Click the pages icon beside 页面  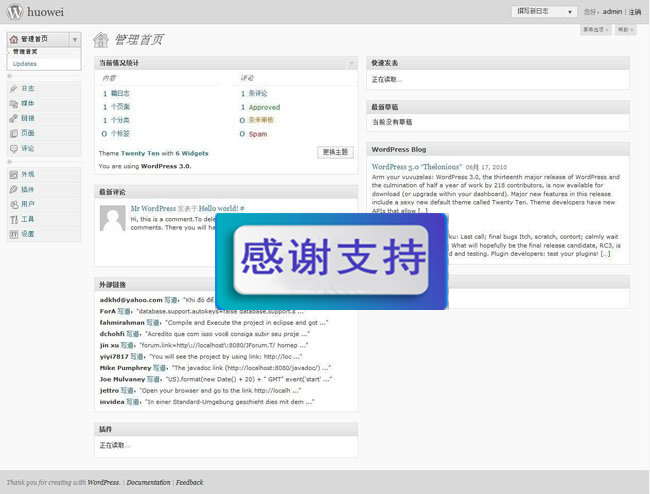tap(14, 133)
